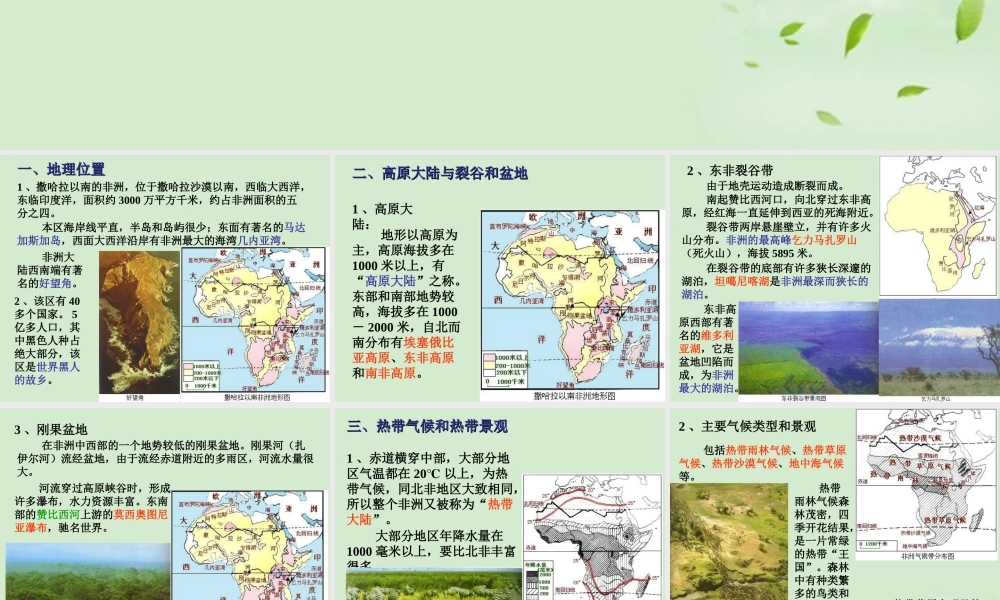Click the red text 地中海气候
1000x600 pixels.
pyautogui.click(x=816, y=464)
